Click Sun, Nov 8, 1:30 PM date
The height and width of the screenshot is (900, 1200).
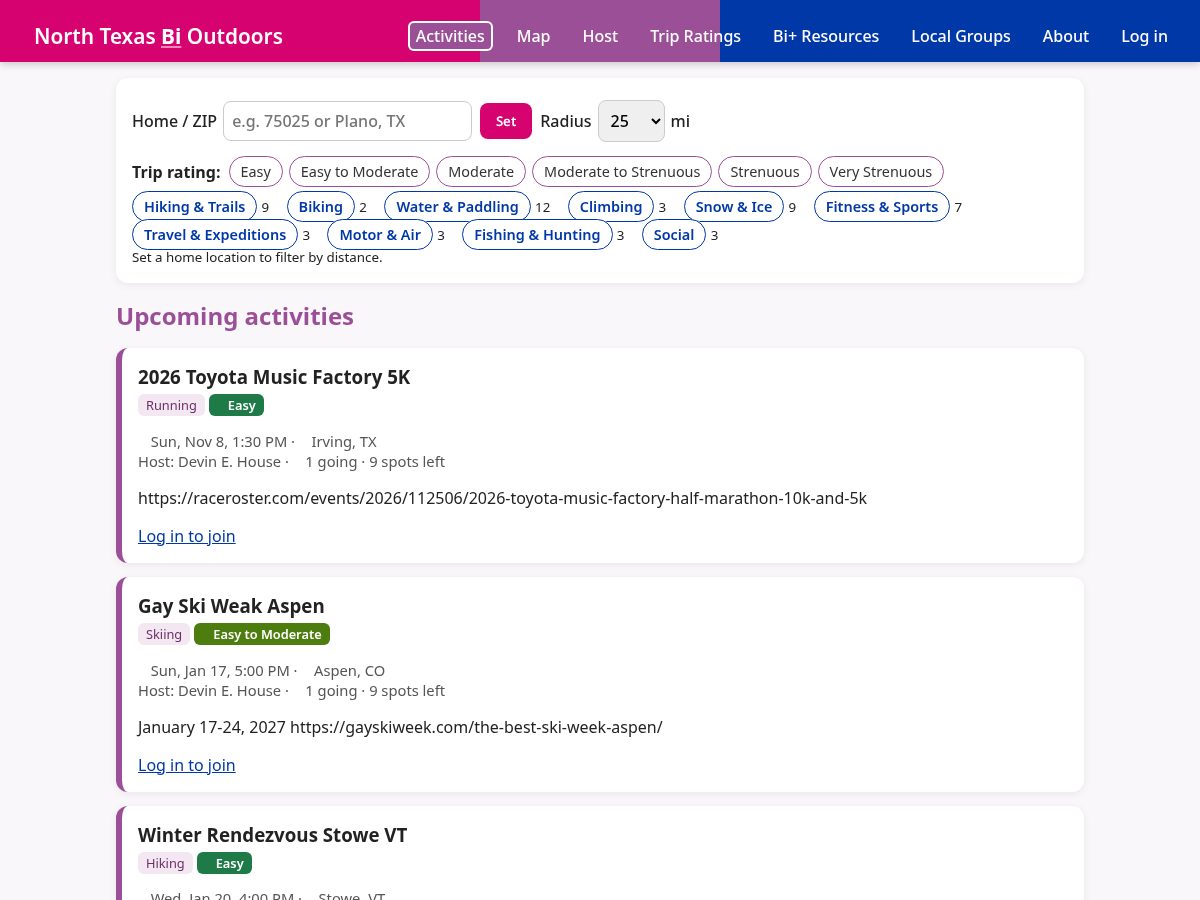(219, 442)
